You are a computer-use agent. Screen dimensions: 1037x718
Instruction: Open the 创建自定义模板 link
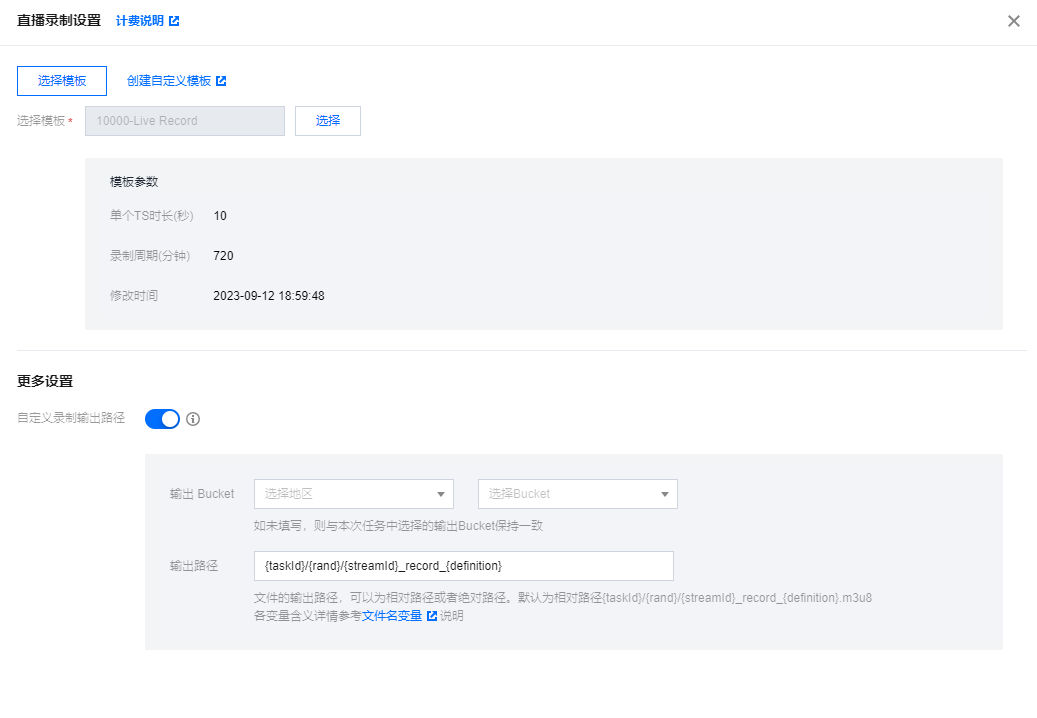coord(168,81)
